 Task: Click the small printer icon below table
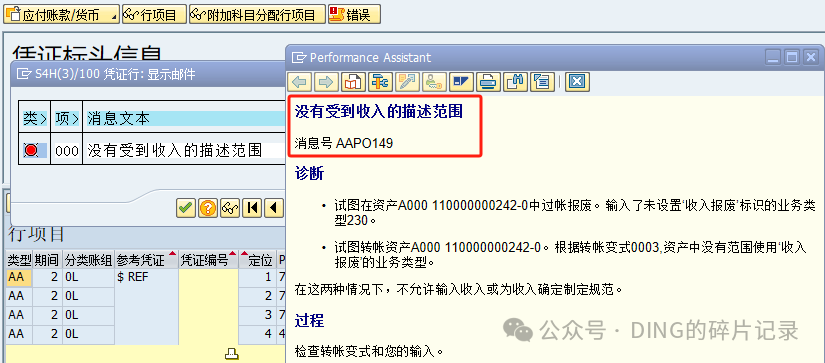click(x=232, y=354)
